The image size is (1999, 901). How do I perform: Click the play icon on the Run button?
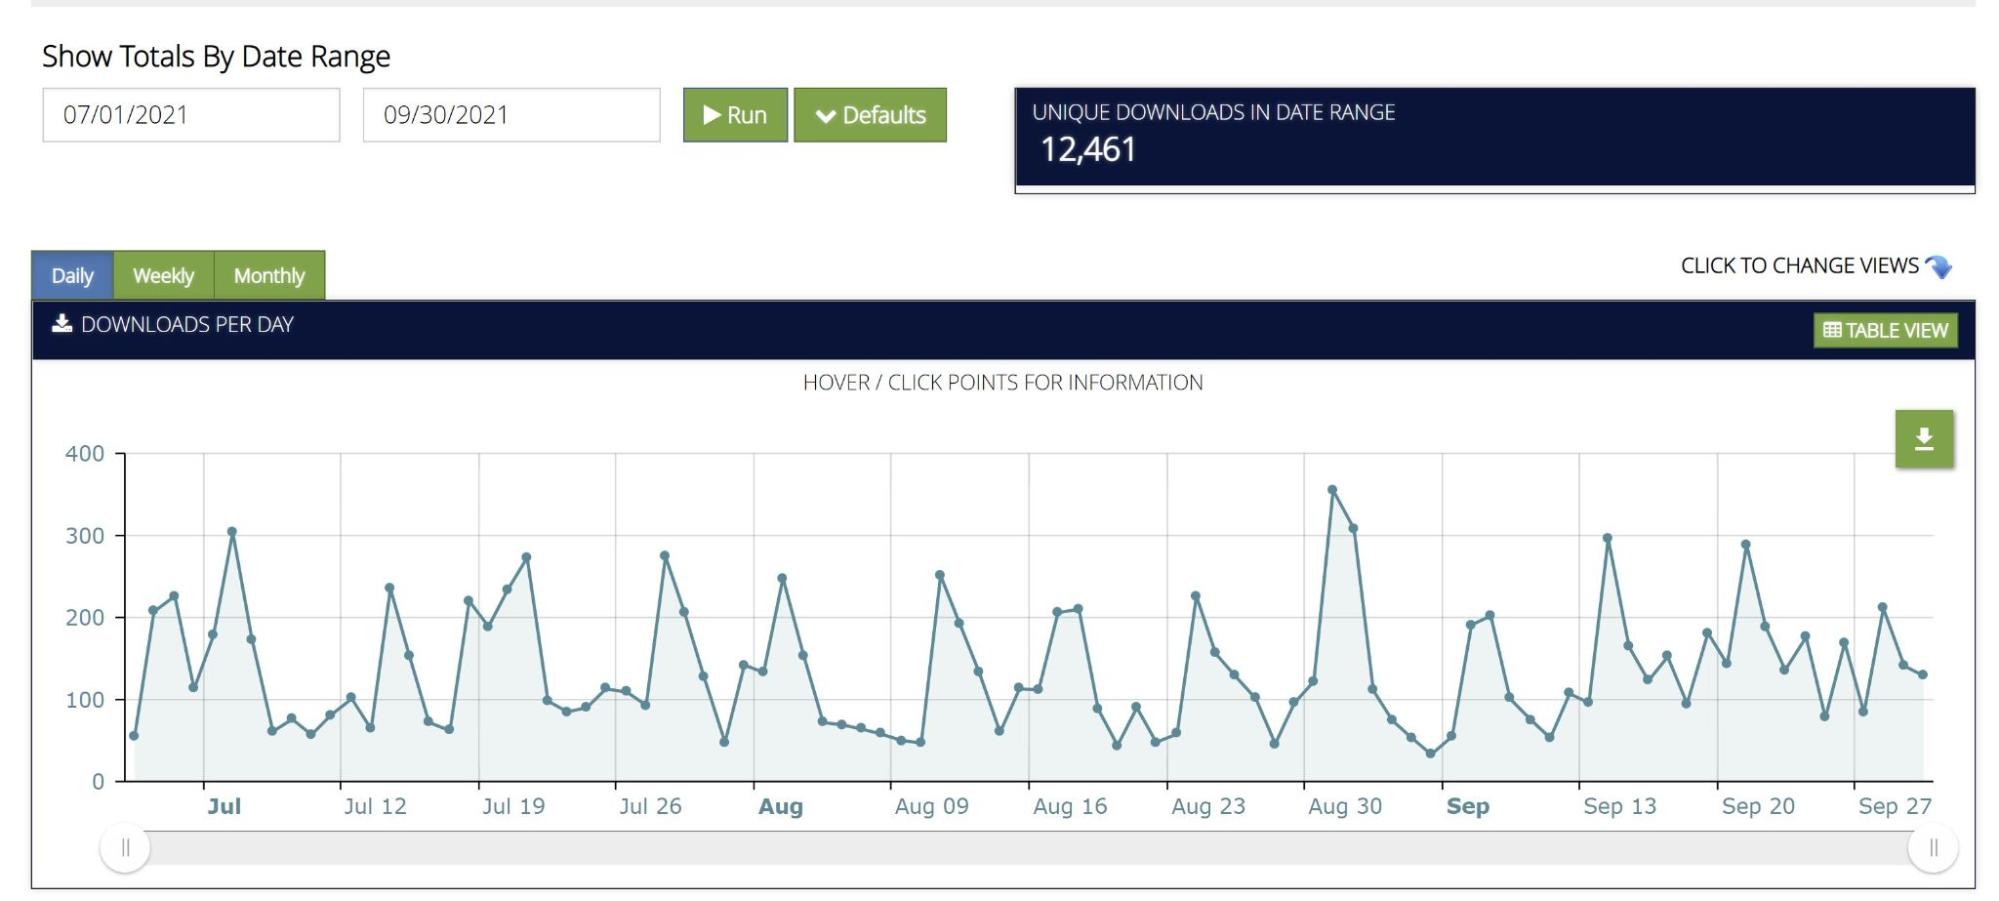[711, 115]
